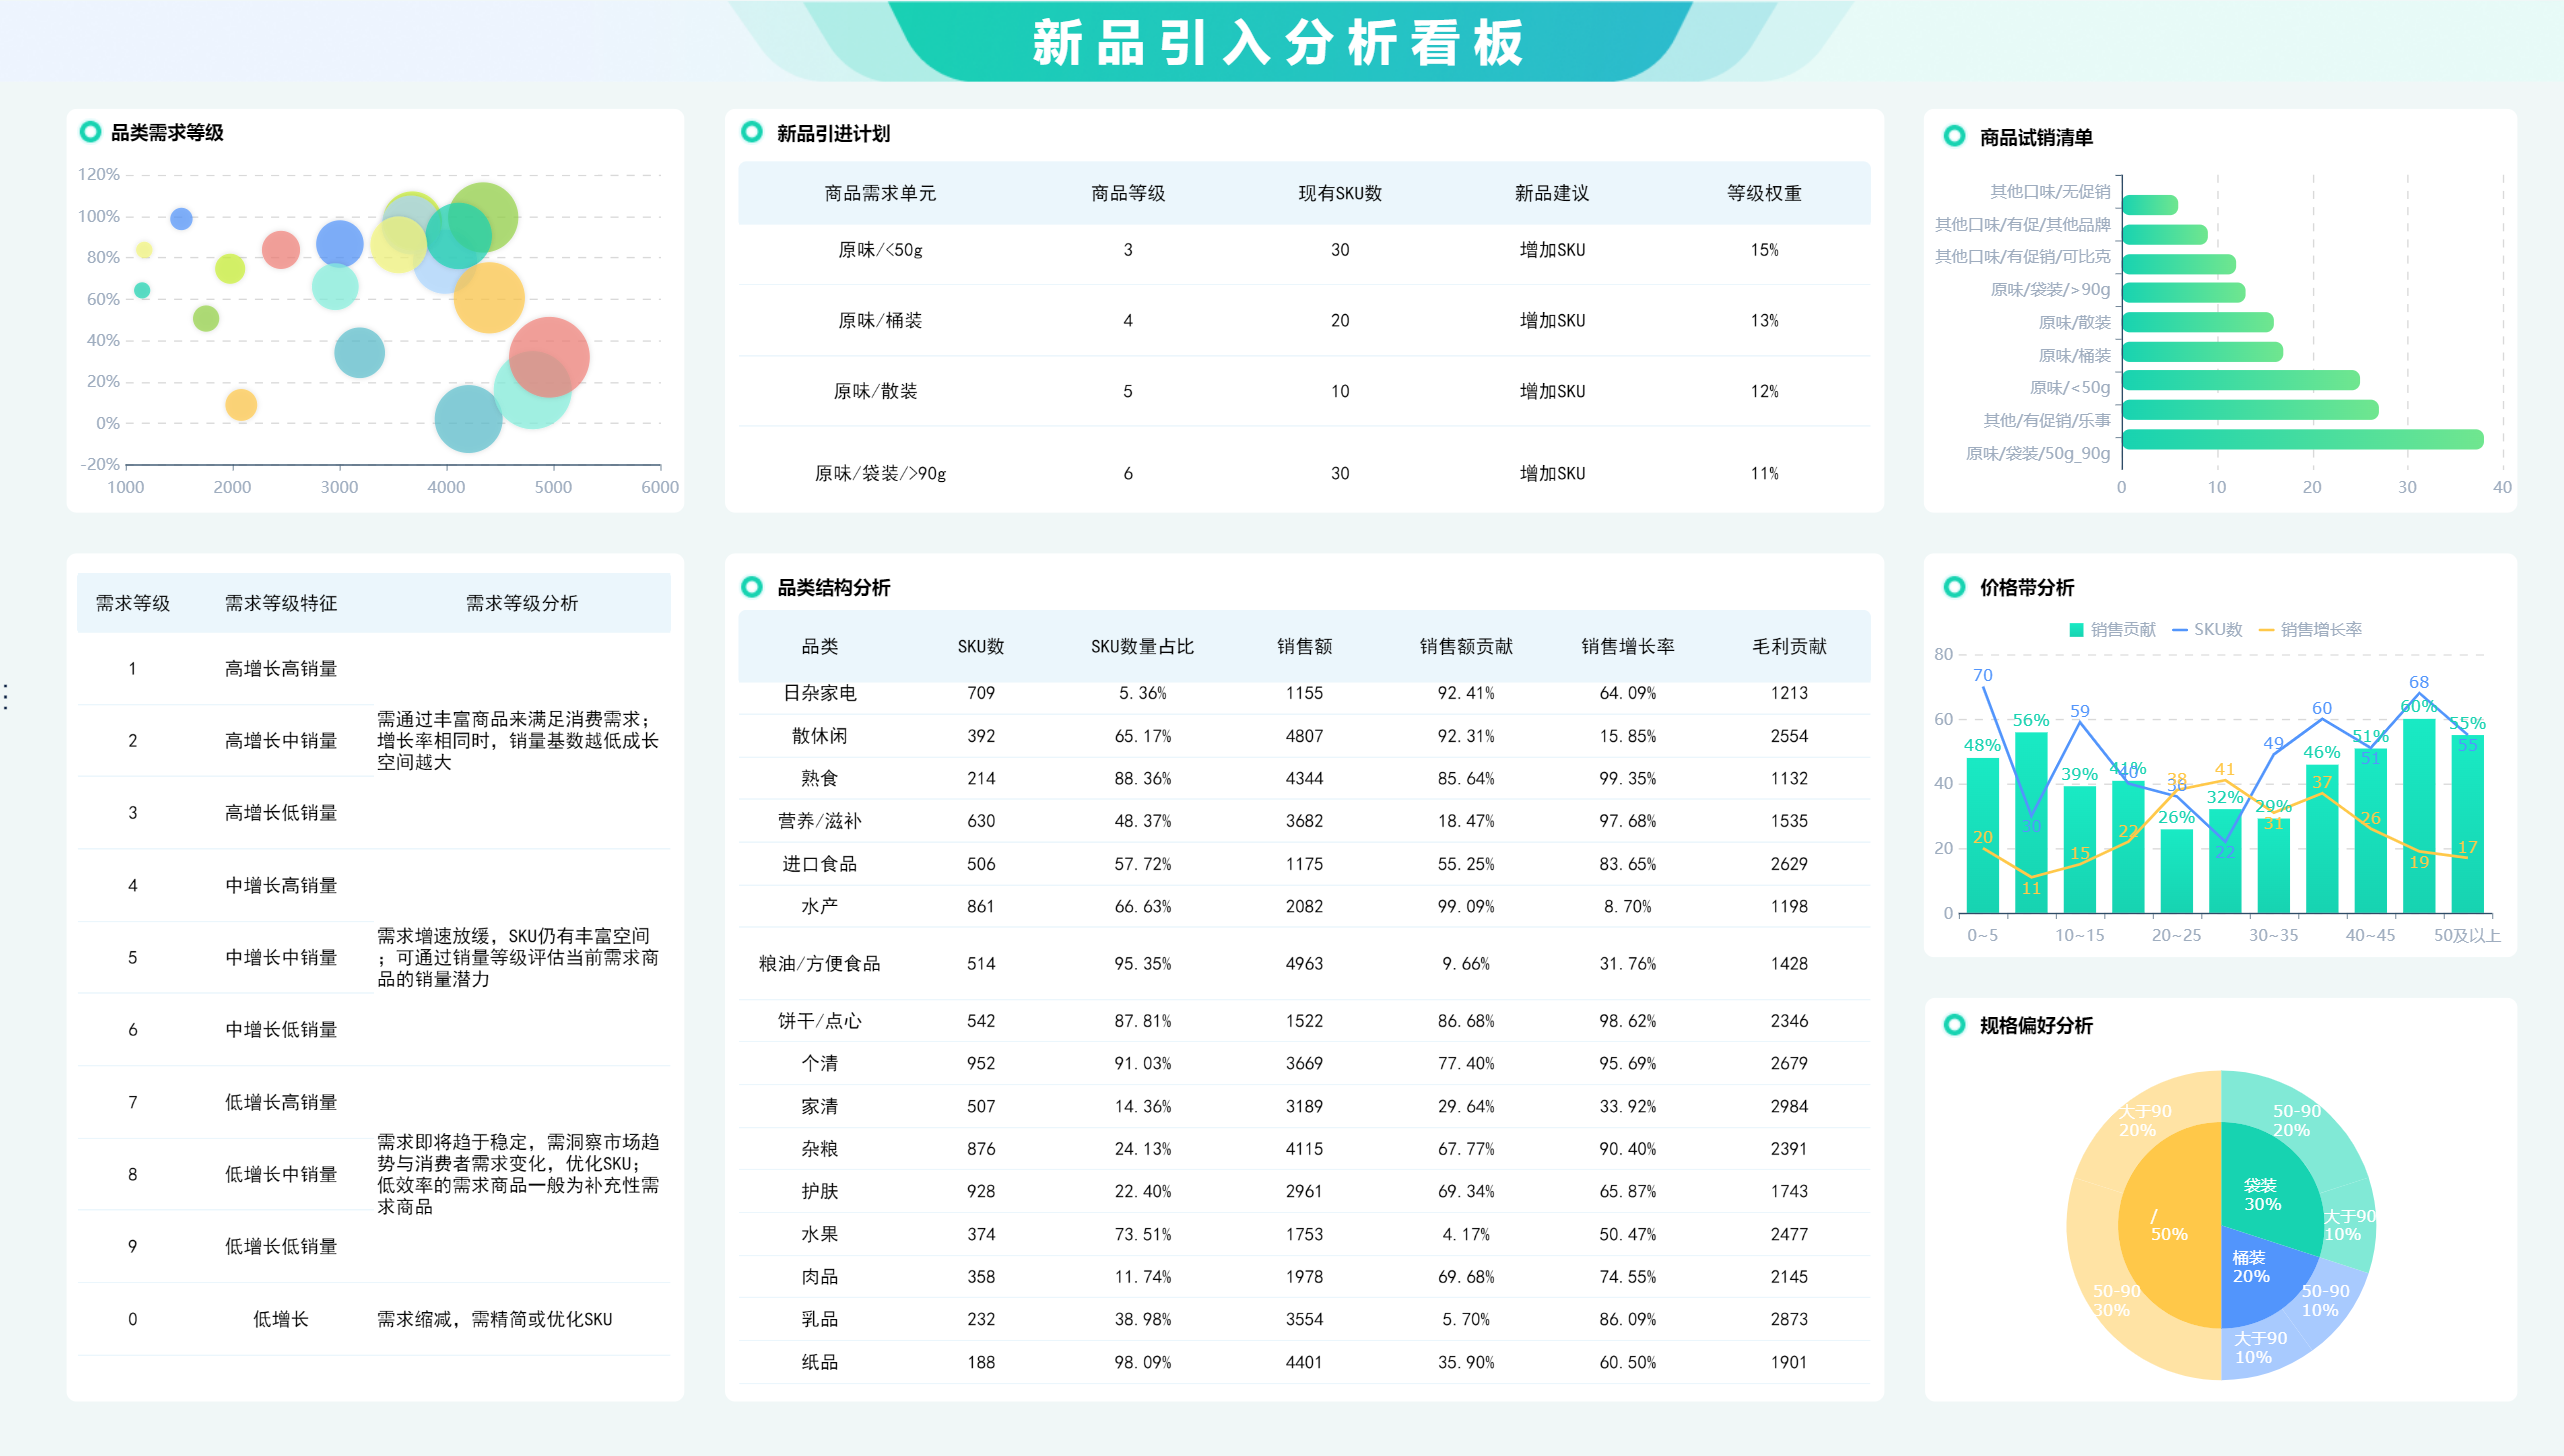2564x1456 pixels.
Task: Click the three-dot handle on left edge
Action: 6,697
